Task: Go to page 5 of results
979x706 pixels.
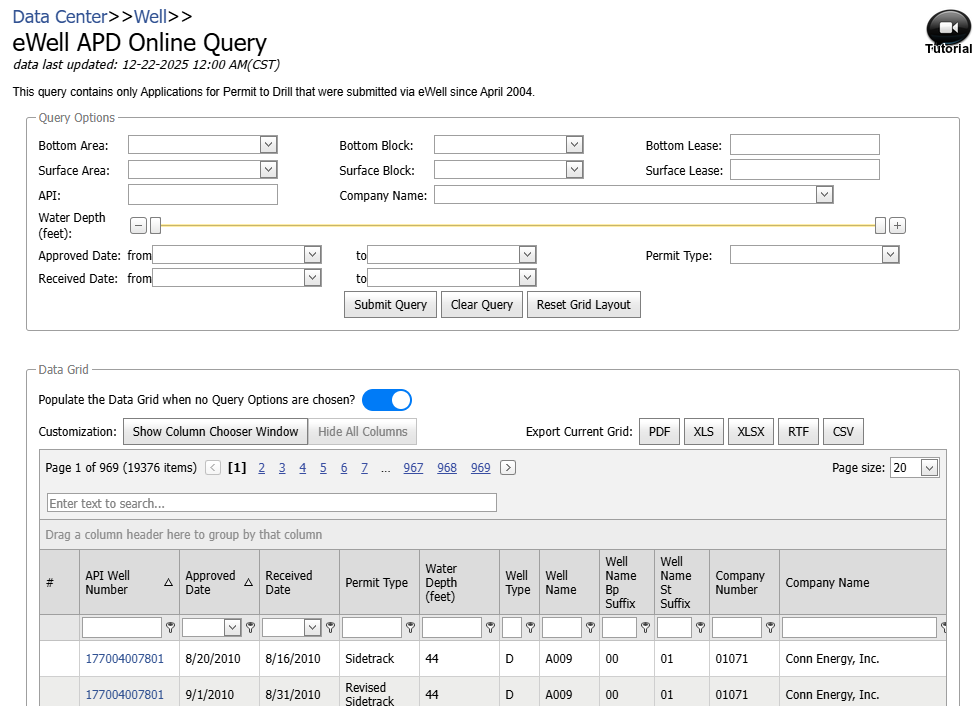Action: click(x=323, y=468)
